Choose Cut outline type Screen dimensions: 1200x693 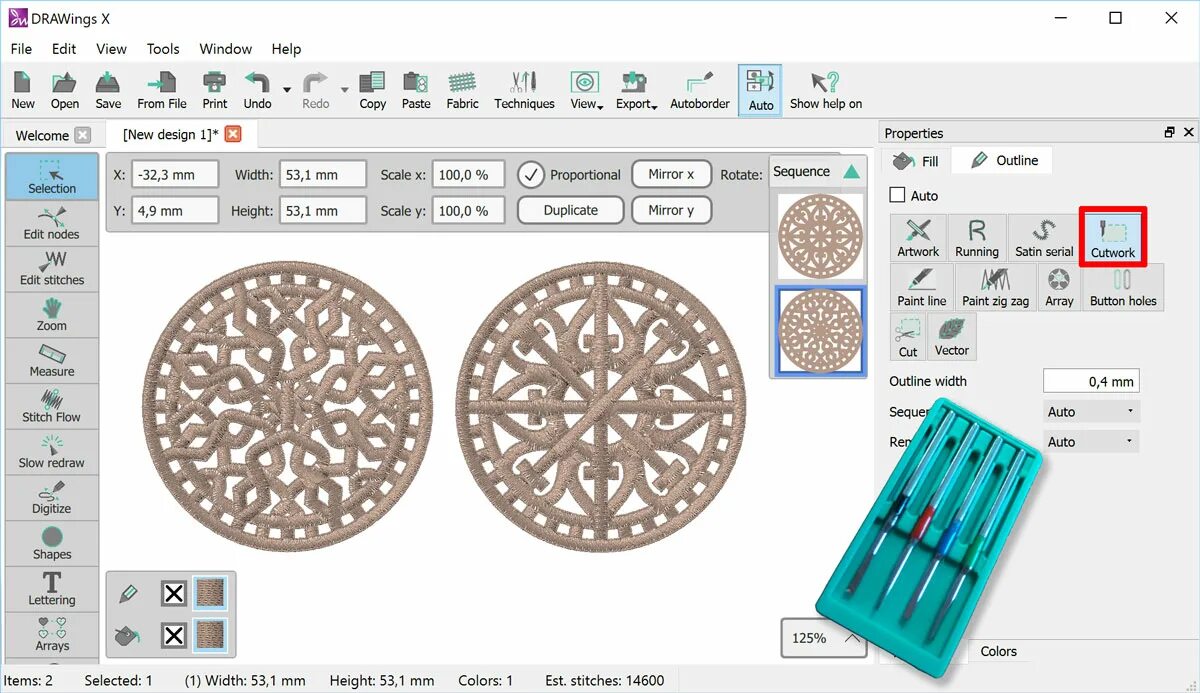coord(908,337)
